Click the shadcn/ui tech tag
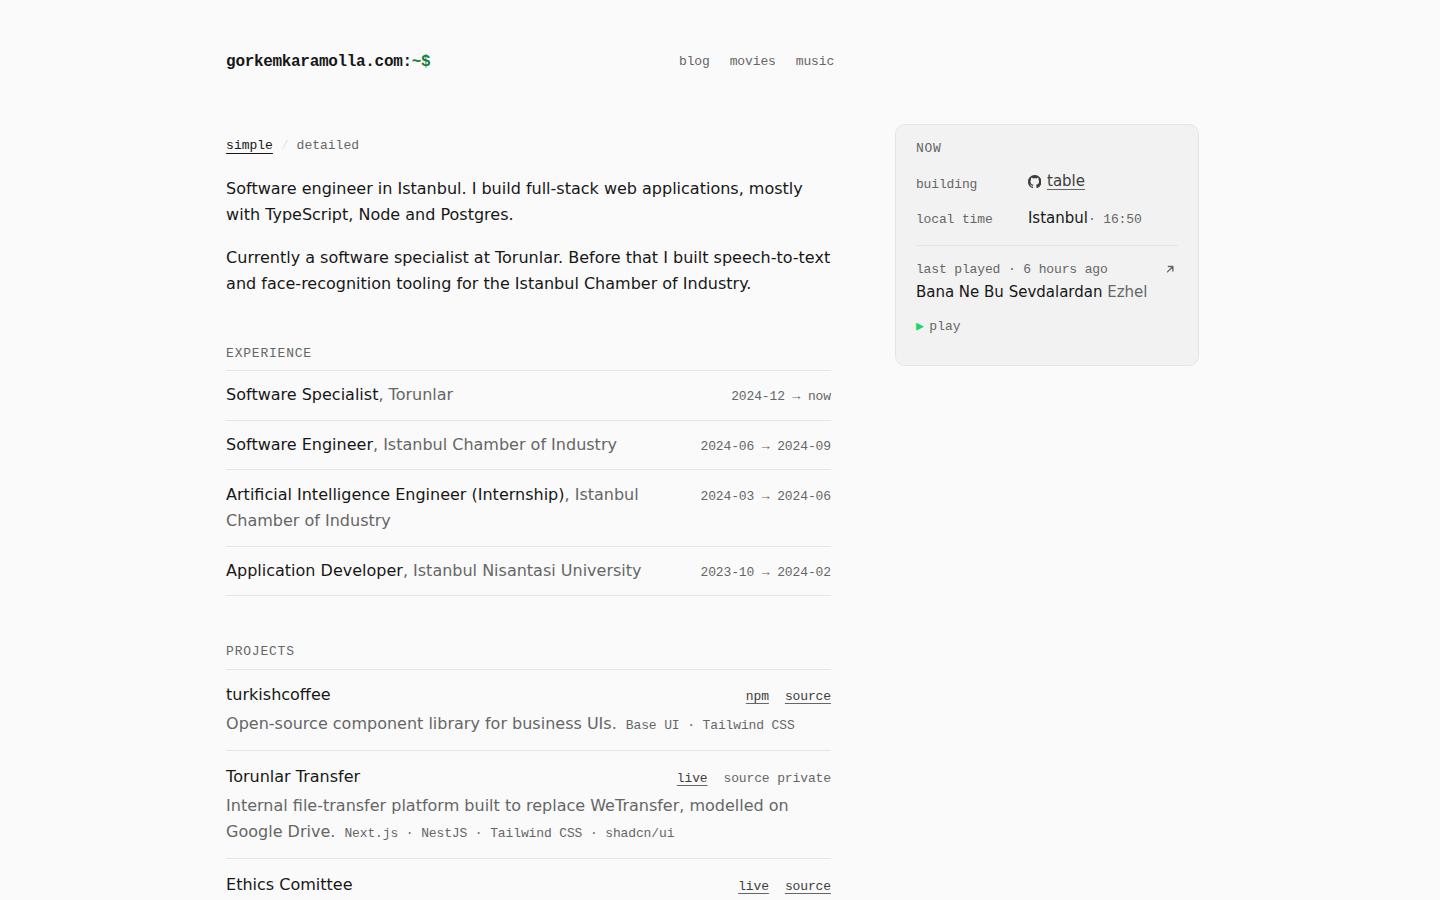The height and width of the screenshot is (900, 1440). (x=640, y=833)
